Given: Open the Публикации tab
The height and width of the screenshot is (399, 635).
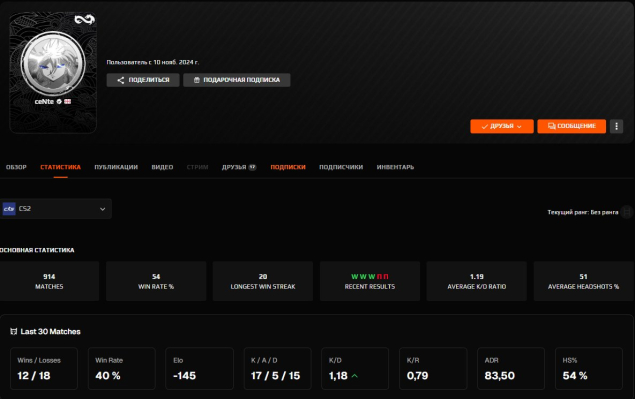Looking at the screenshot, I should point(116,167).
